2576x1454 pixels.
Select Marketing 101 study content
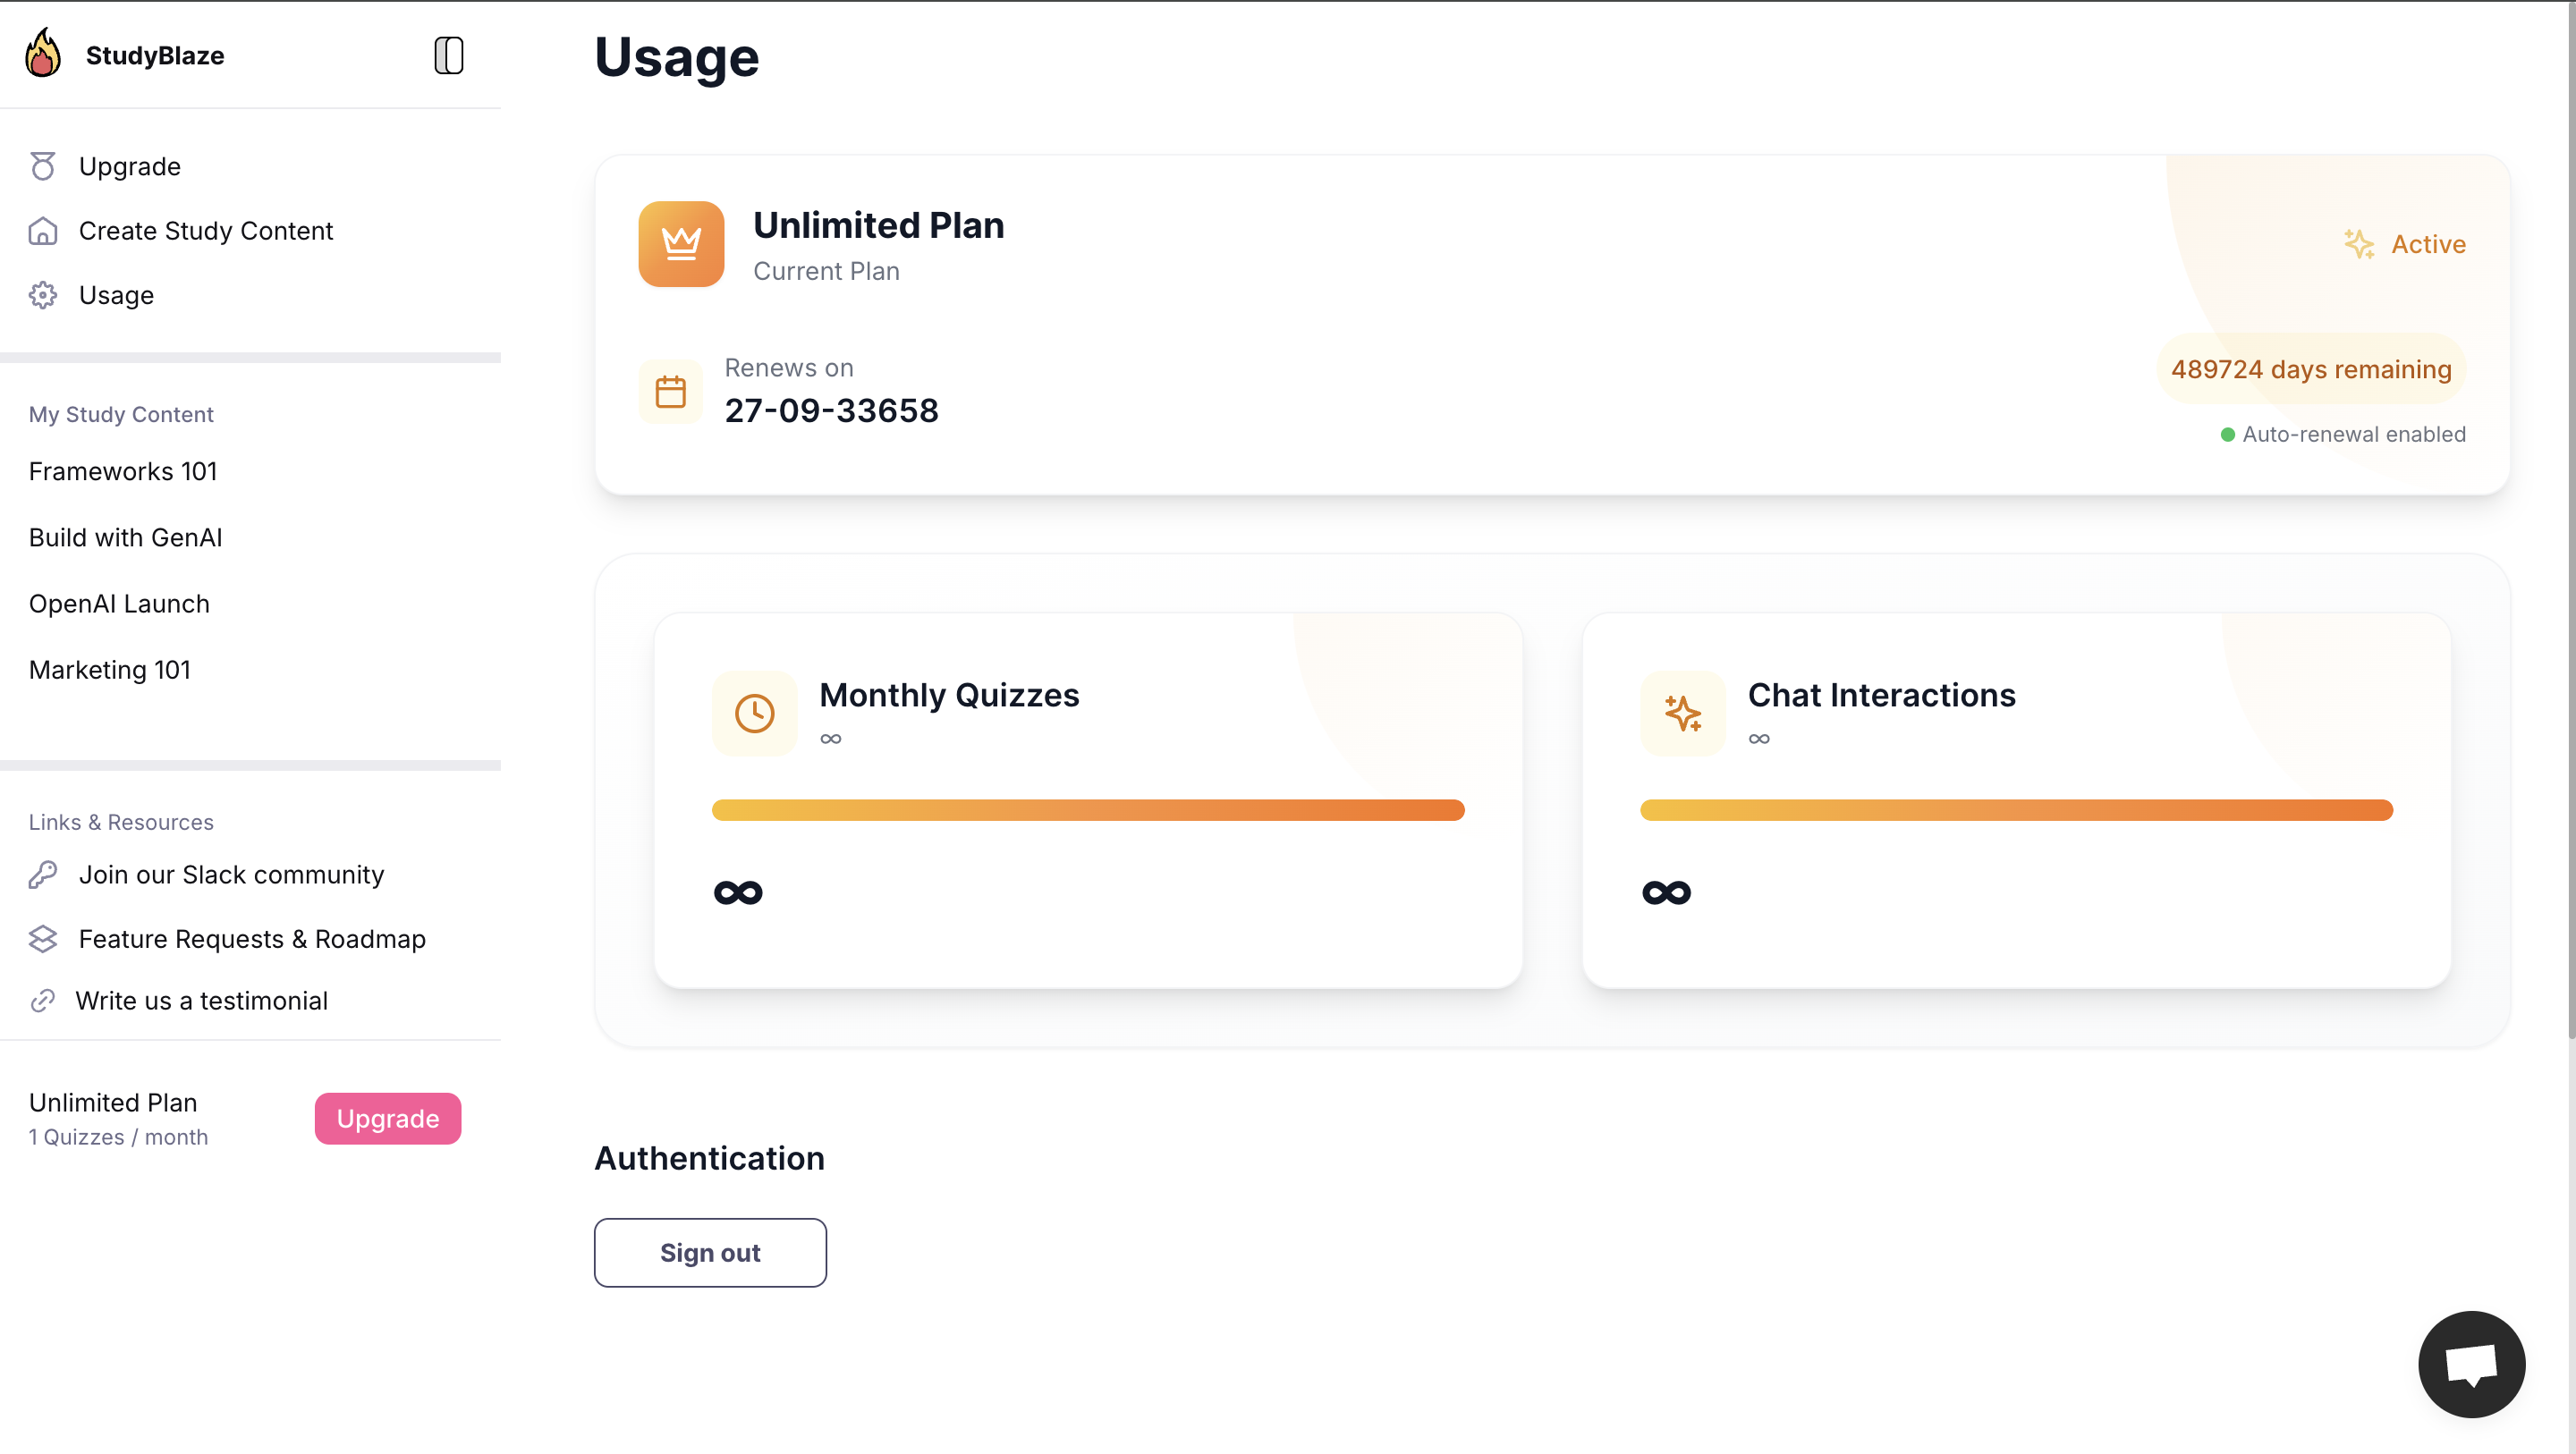(109, 669)
